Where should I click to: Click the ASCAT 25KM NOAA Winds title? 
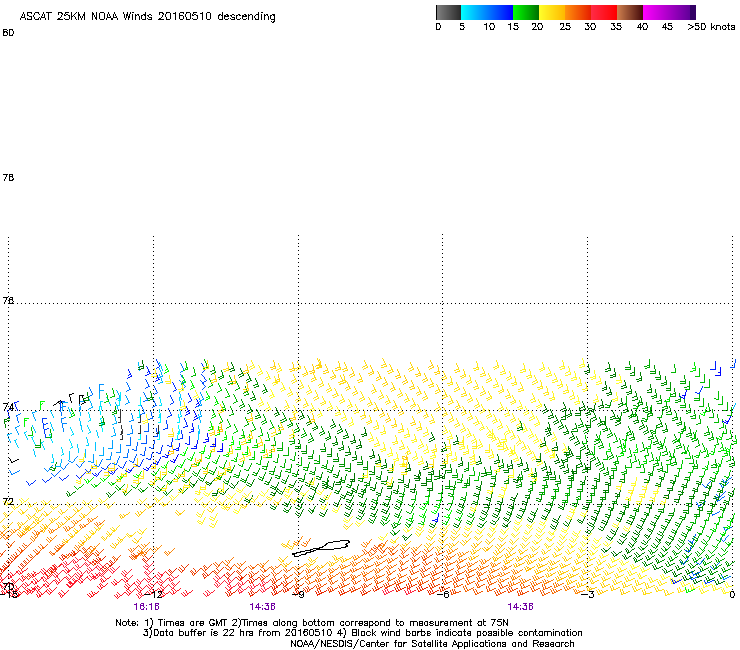coord(147,17)
